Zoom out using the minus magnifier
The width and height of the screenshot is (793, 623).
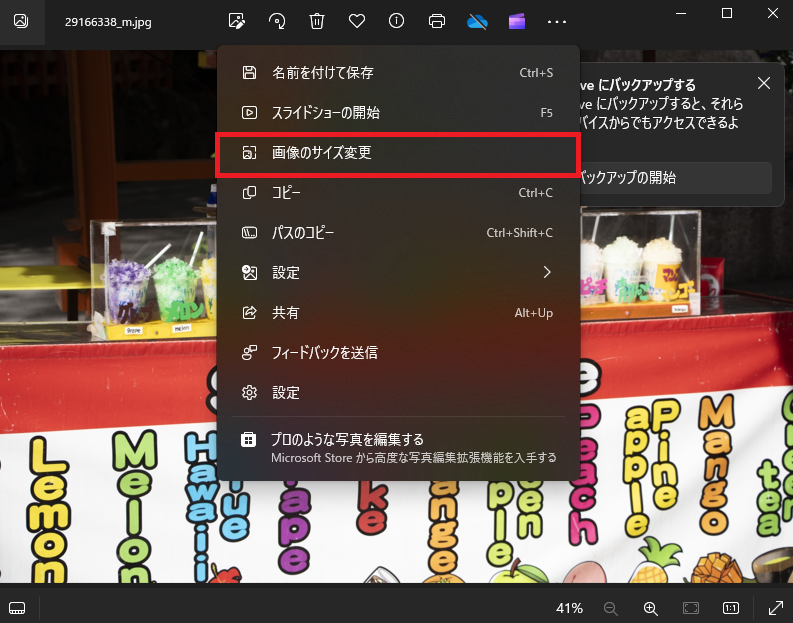610,608
